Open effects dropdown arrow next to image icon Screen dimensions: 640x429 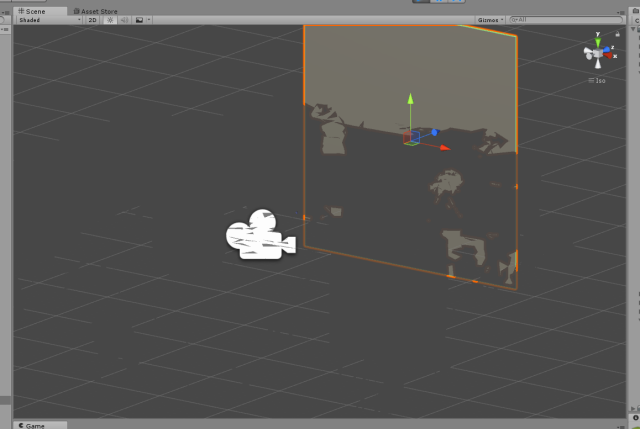tap(149, 20)
